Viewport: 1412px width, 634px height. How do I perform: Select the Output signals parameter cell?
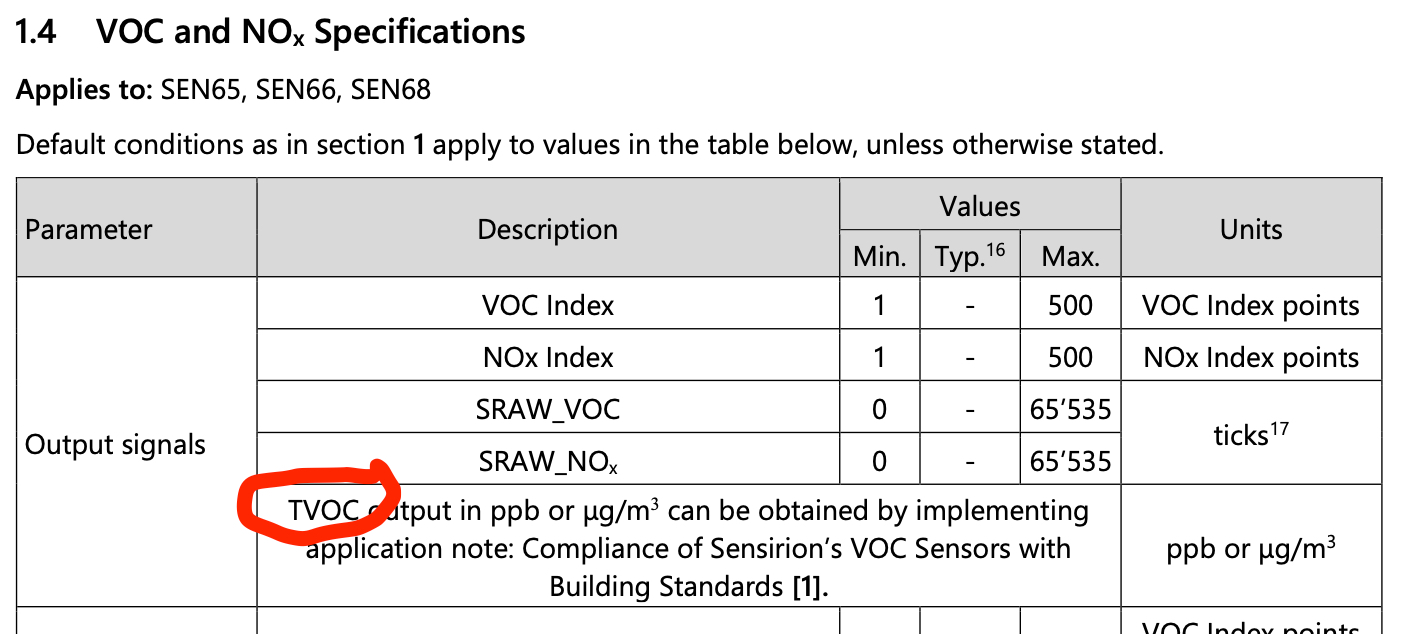(115, 444)
